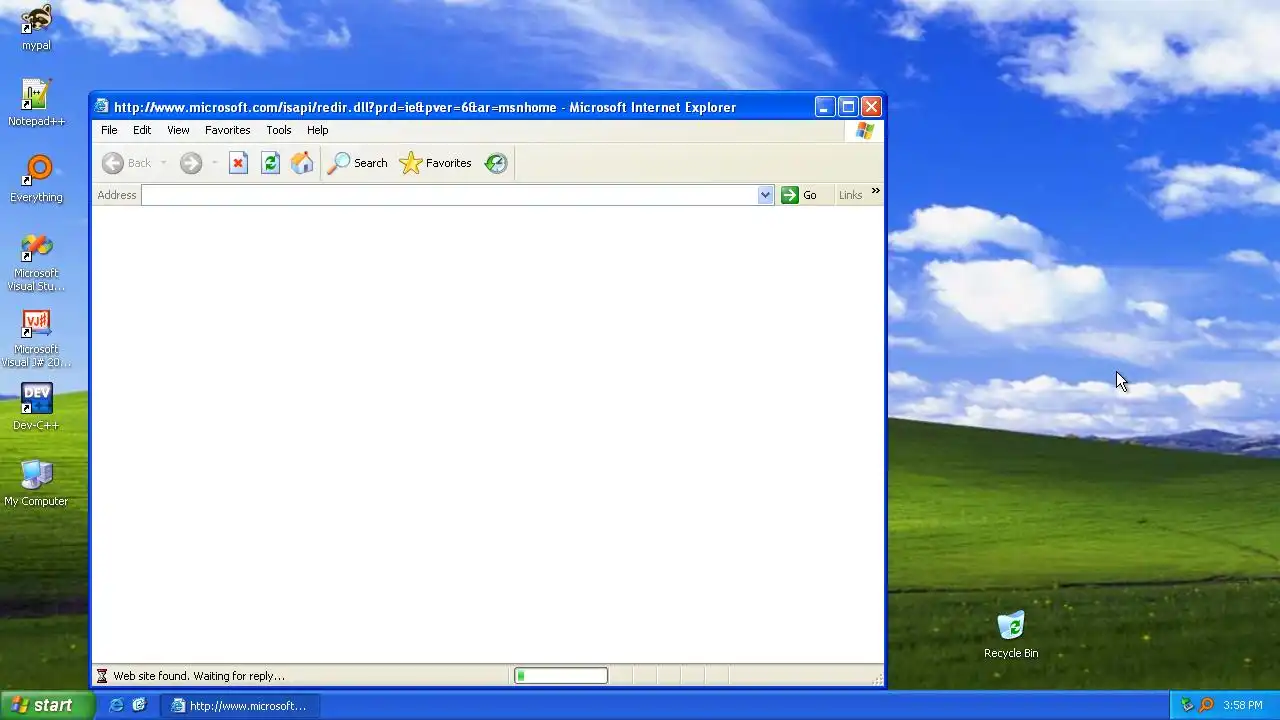Click the Internet Explorer title bar text
This screenshot has width=1280, height=720.
[x=425, y=107]
